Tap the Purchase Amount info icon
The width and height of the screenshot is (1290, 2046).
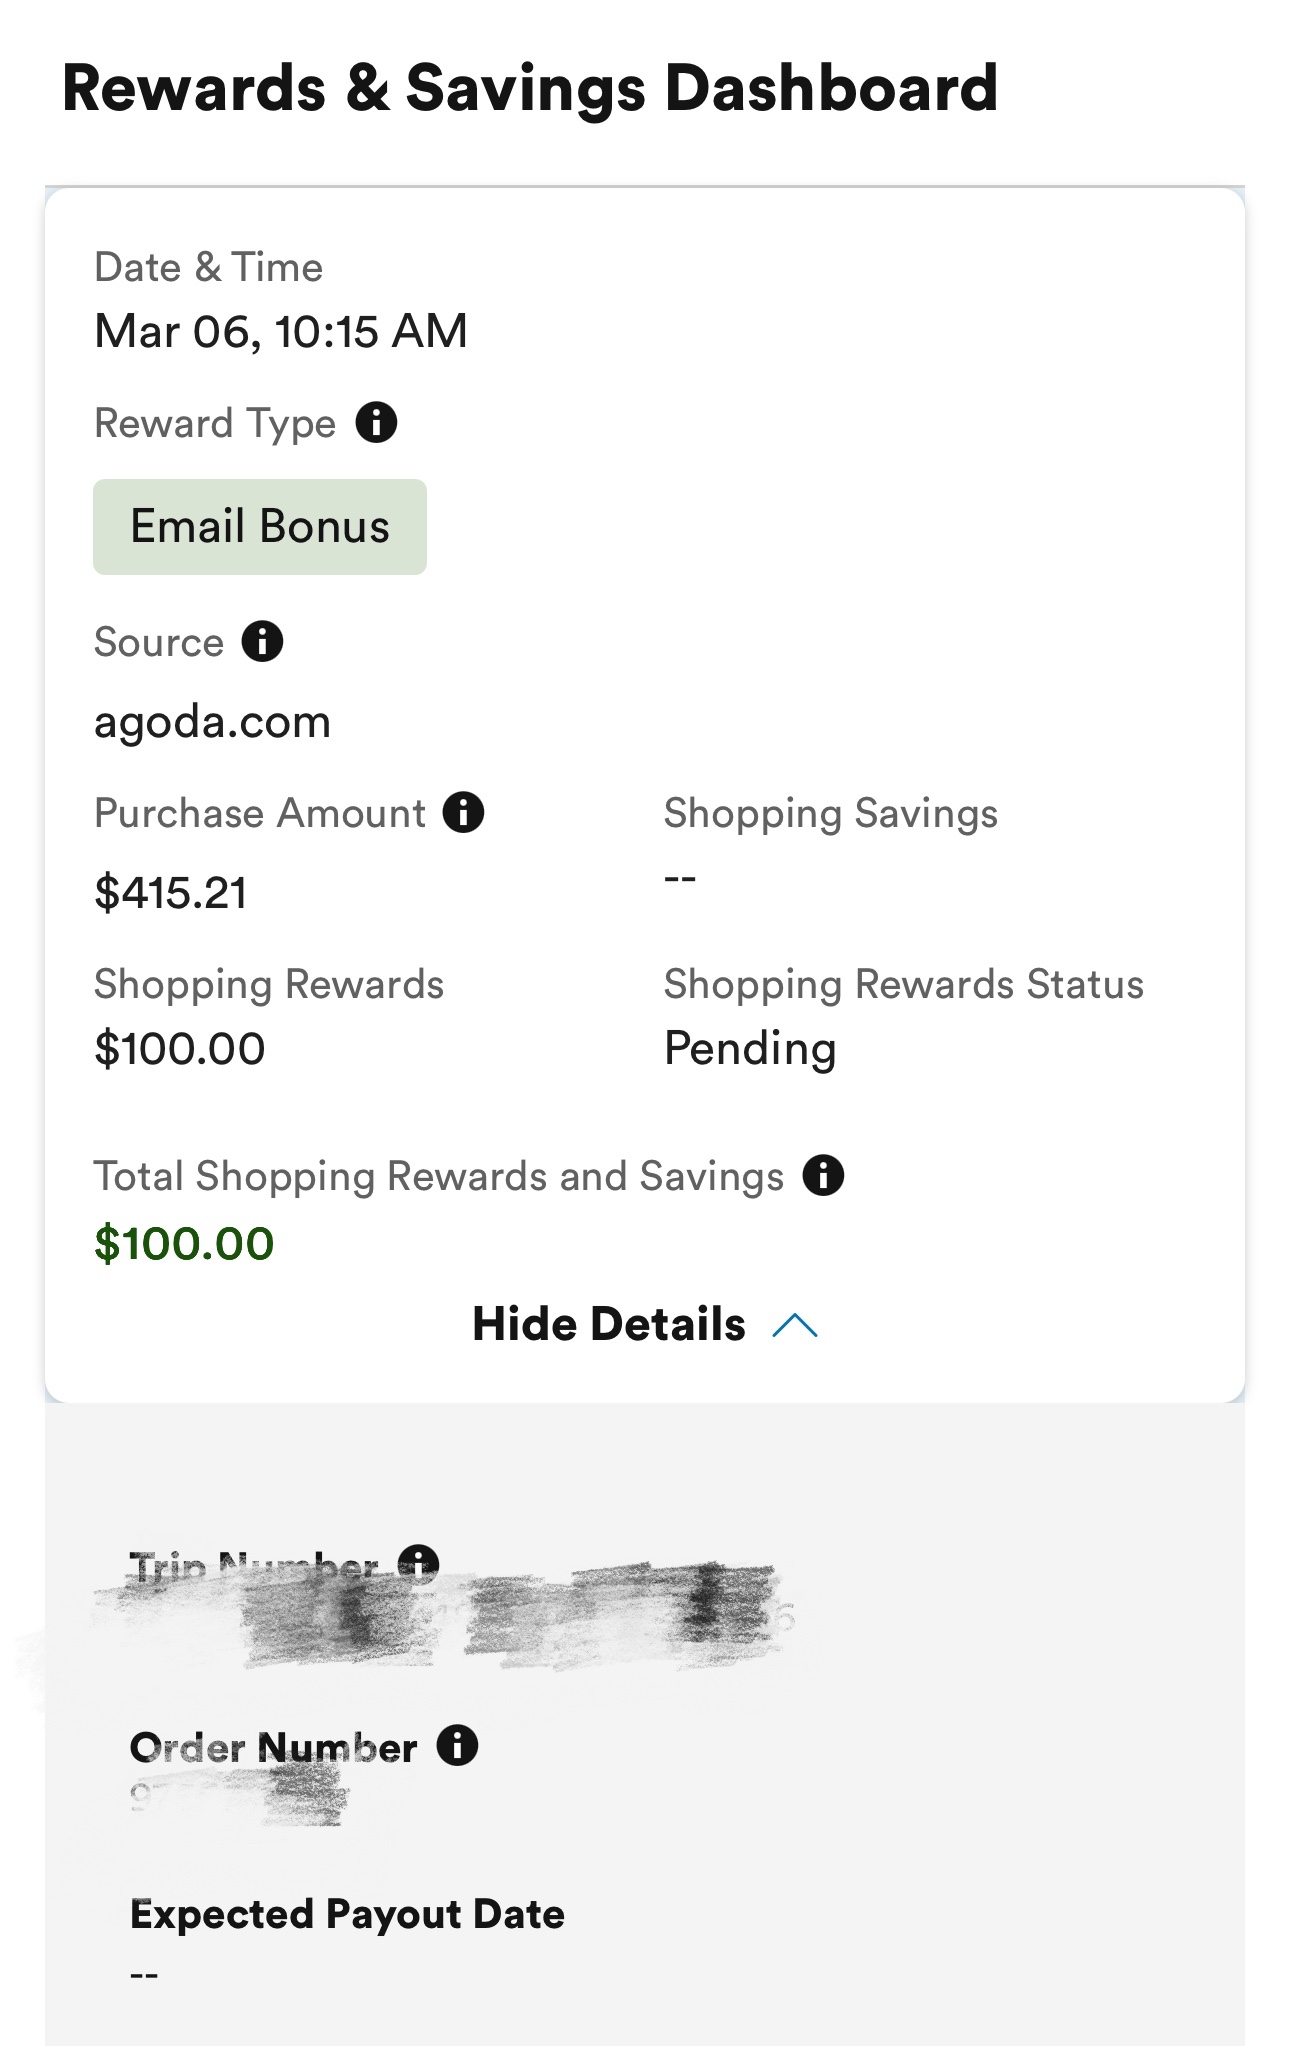(464, 812)
